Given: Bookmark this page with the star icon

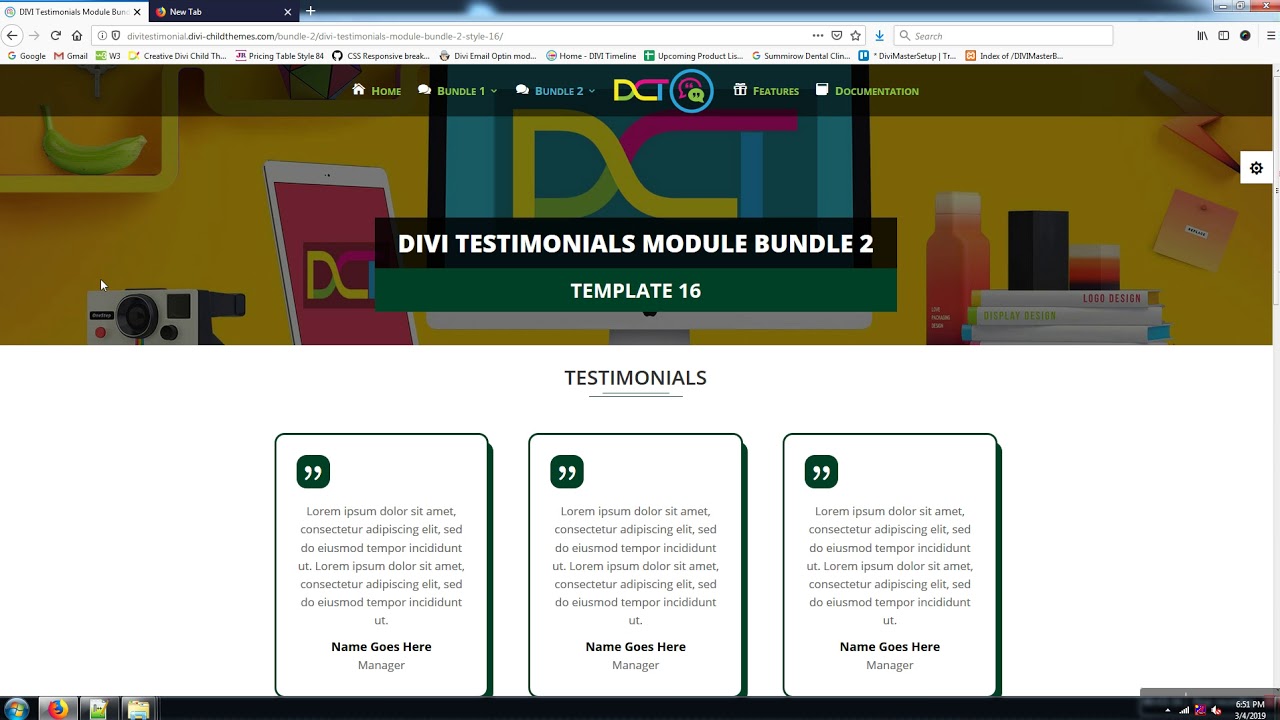Looking at the screenshot, I should [x=856, y=36].
